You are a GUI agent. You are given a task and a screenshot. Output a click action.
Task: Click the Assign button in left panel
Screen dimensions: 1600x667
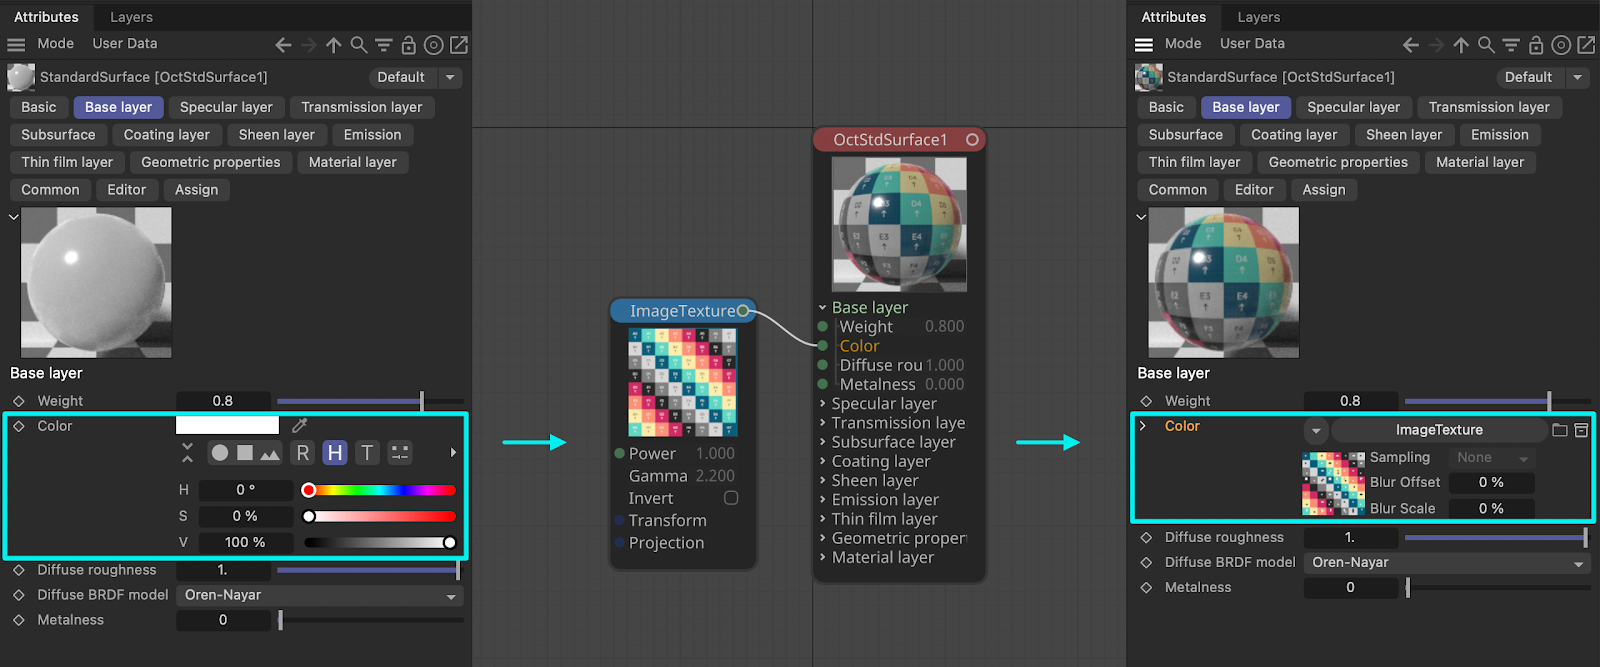(196, 190)
